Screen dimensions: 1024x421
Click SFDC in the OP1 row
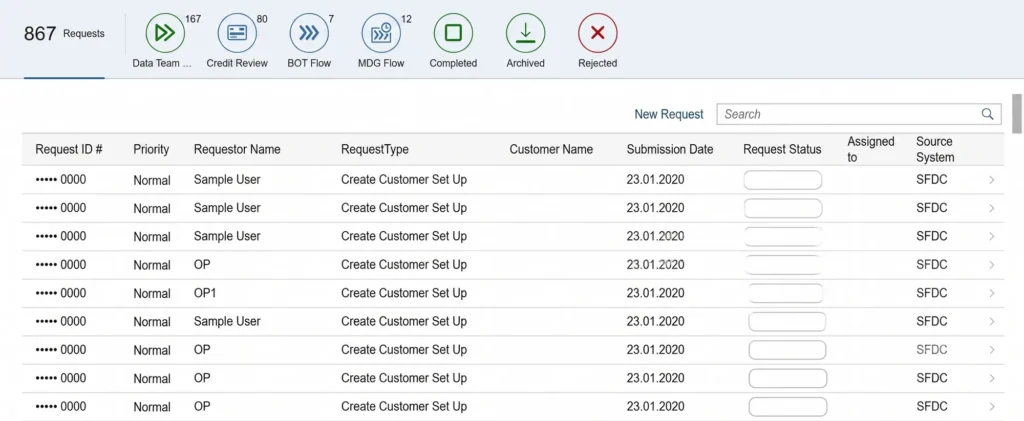(932, 293)
